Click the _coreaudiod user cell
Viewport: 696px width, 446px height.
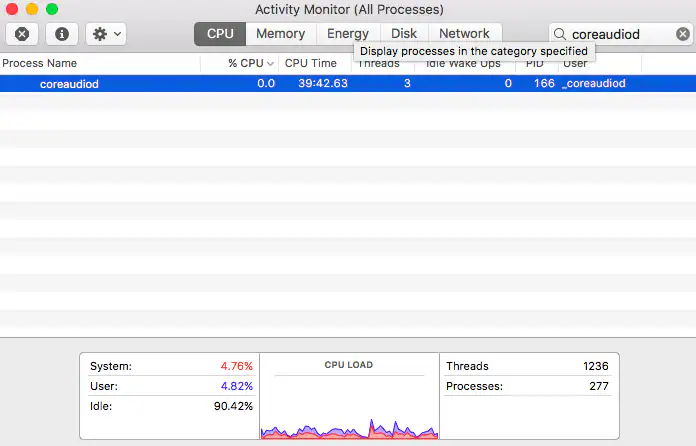594,83
